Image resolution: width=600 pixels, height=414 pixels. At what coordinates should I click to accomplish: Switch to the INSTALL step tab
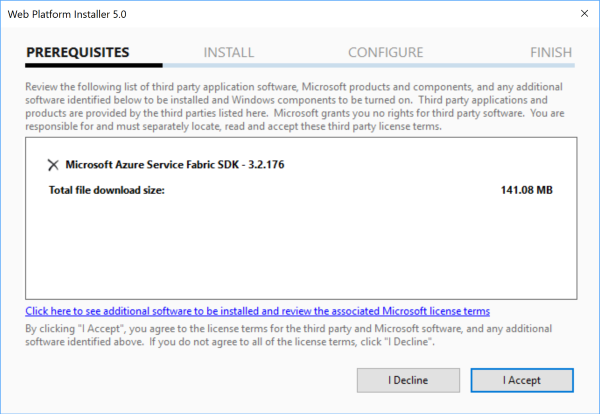point(228,52)
